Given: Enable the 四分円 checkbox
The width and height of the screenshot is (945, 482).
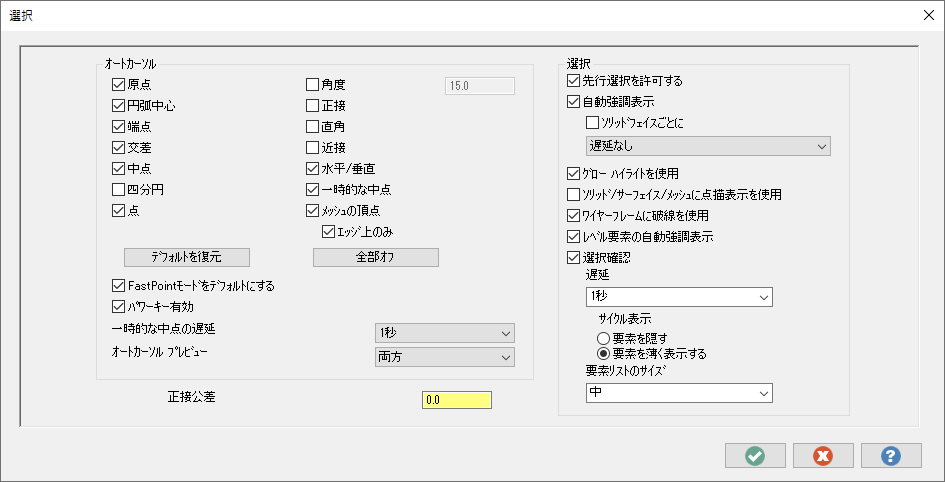Looking at the screenshot, I should coord(119,190).
